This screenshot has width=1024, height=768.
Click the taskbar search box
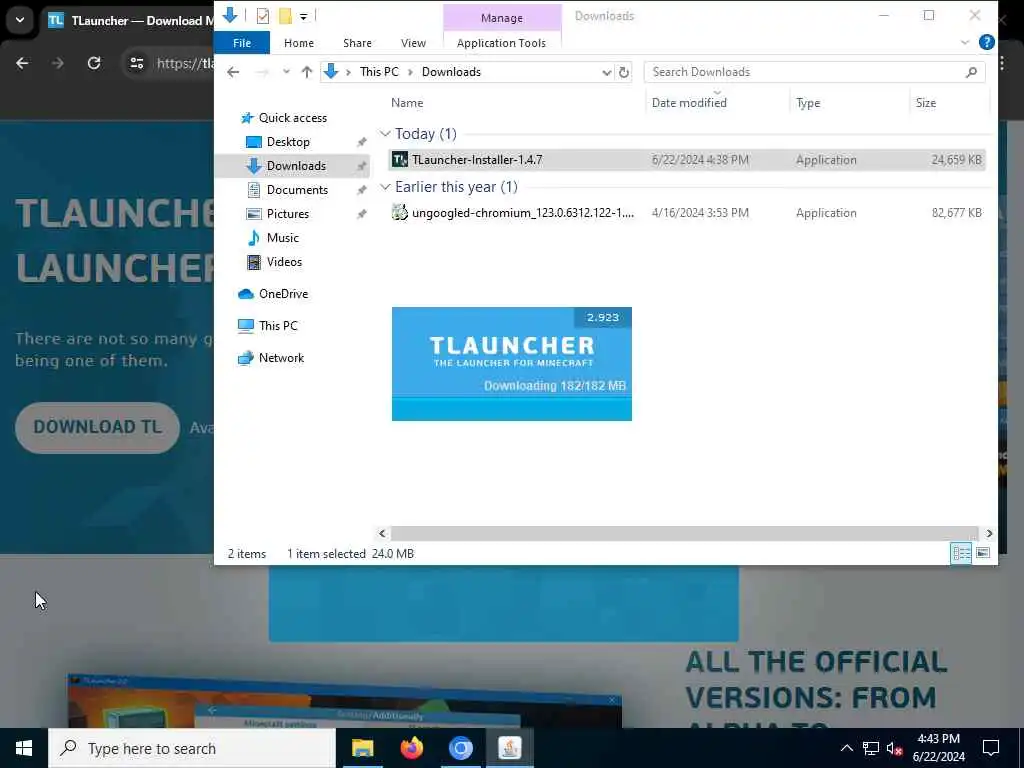[192, 748]
